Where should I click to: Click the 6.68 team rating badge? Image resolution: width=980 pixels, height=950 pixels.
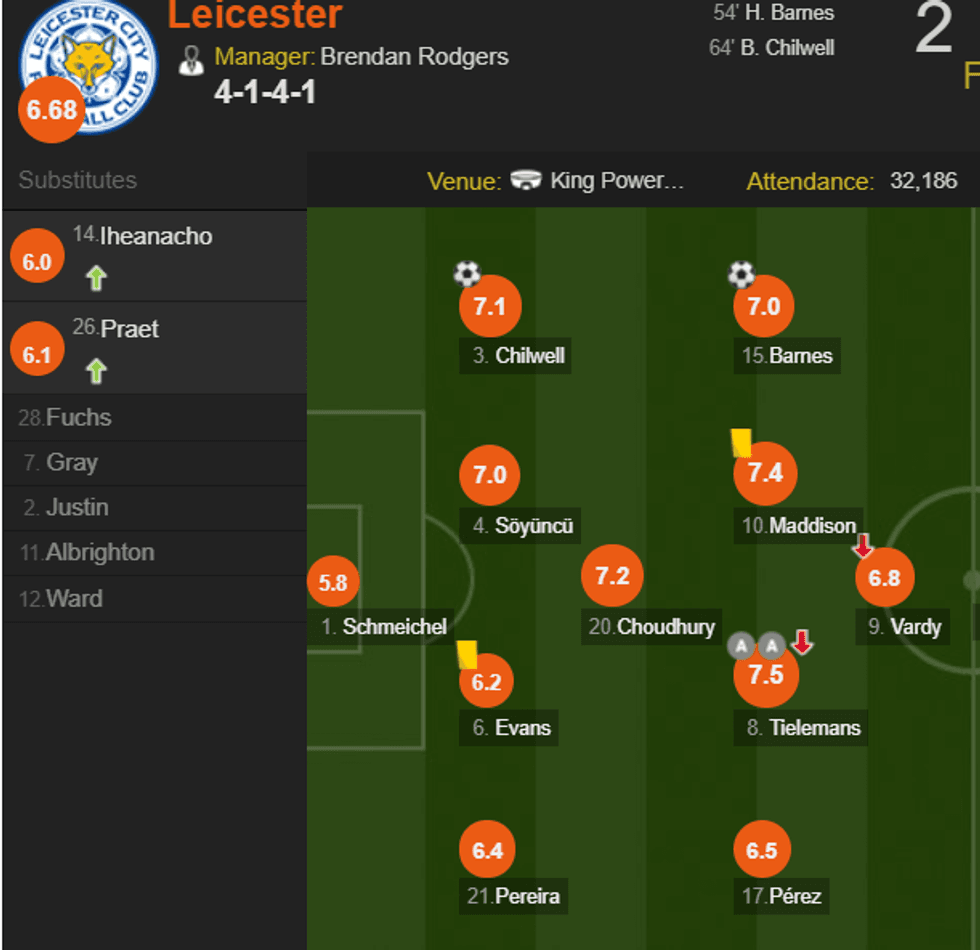click(52, 110)
